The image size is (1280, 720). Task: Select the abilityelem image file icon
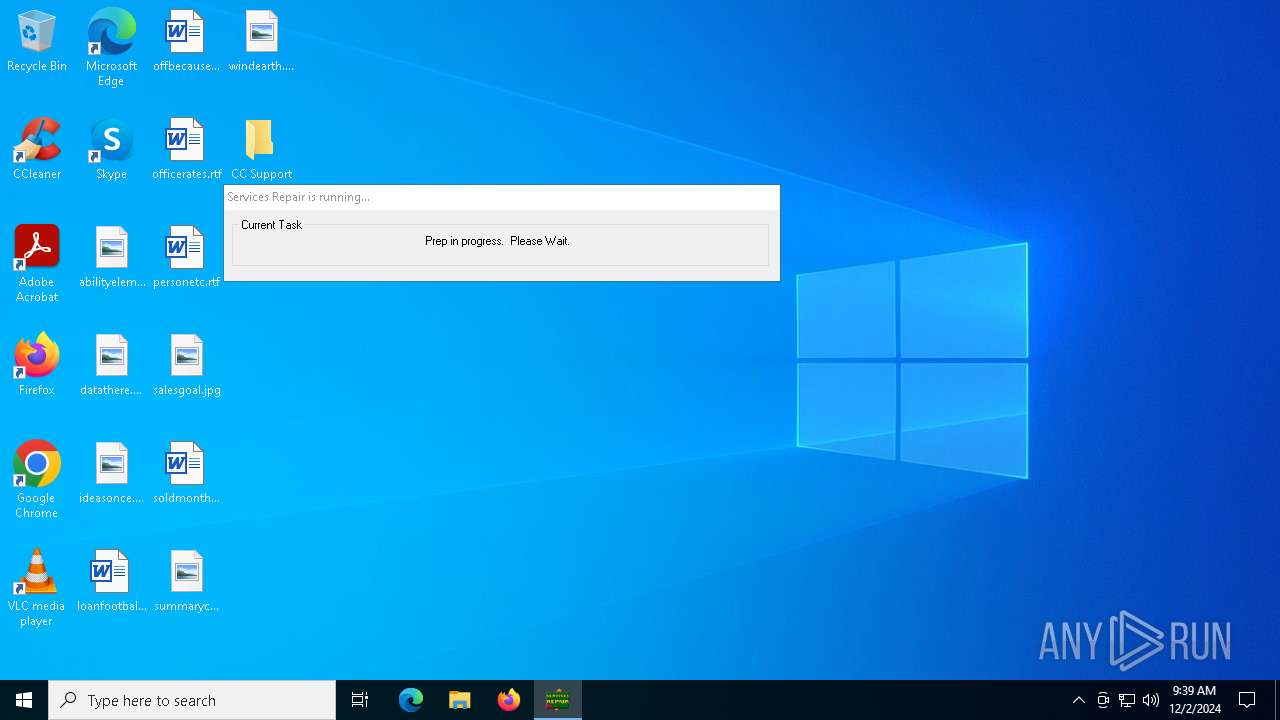click(112, 257)
